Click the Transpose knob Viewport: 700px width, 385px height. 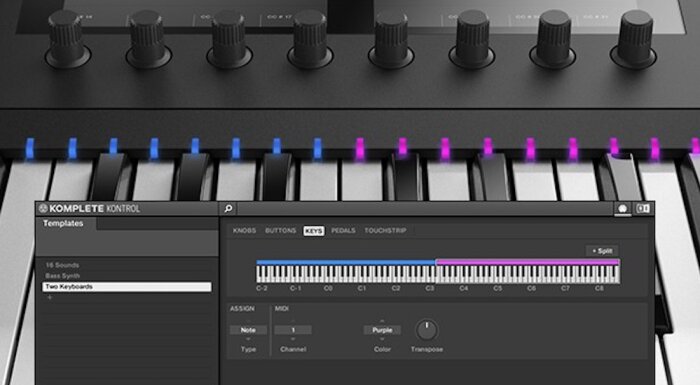tap(427, 331)
